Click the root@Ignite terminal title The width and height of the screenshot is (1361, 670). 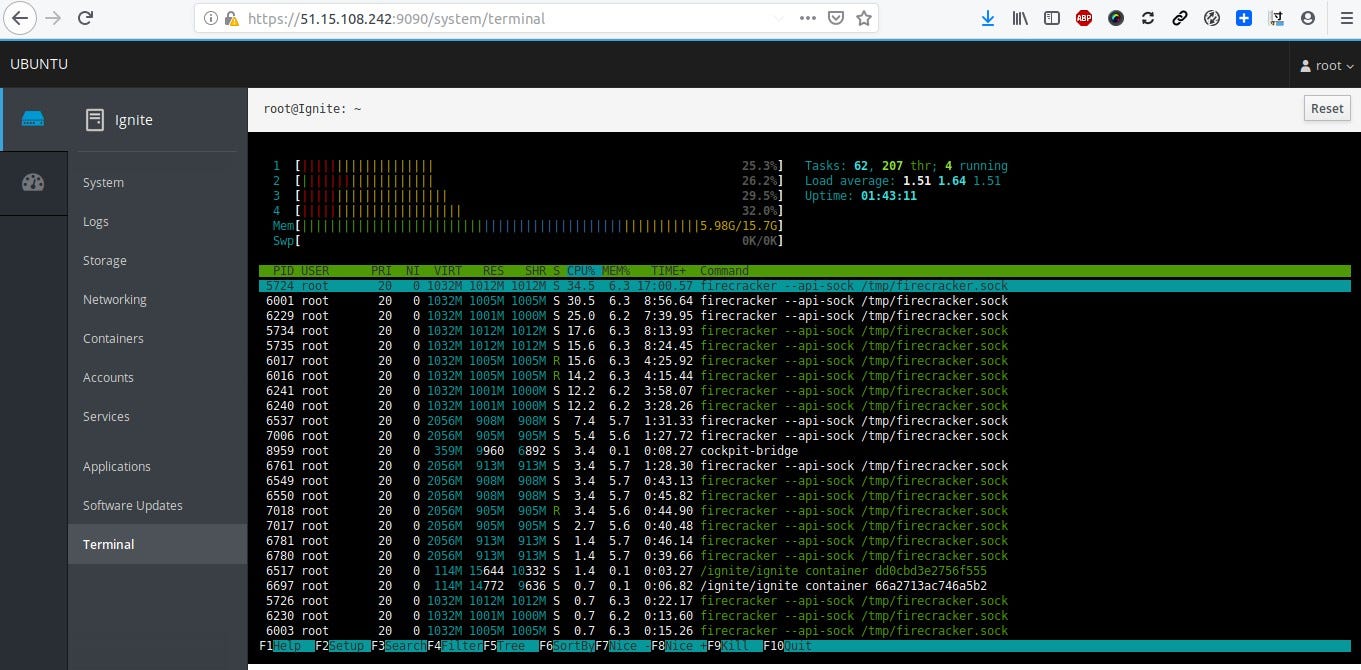312,109
